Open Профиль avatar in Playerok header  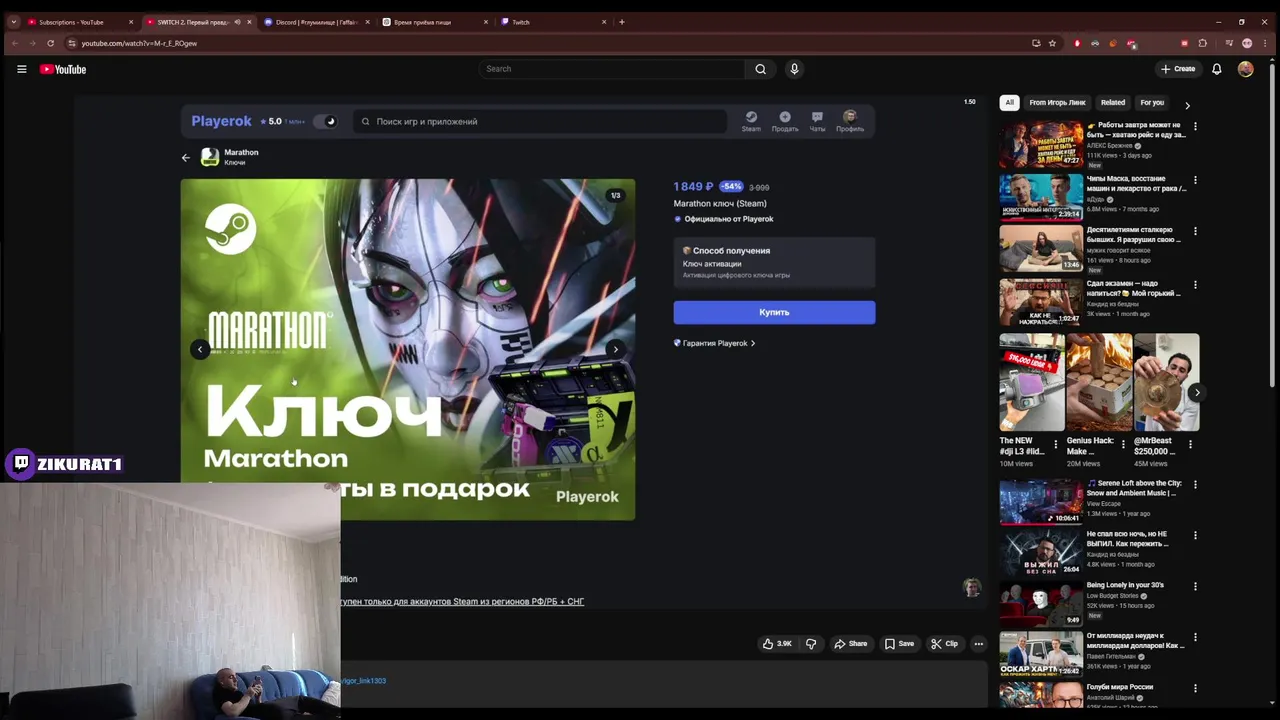point(850,121)
